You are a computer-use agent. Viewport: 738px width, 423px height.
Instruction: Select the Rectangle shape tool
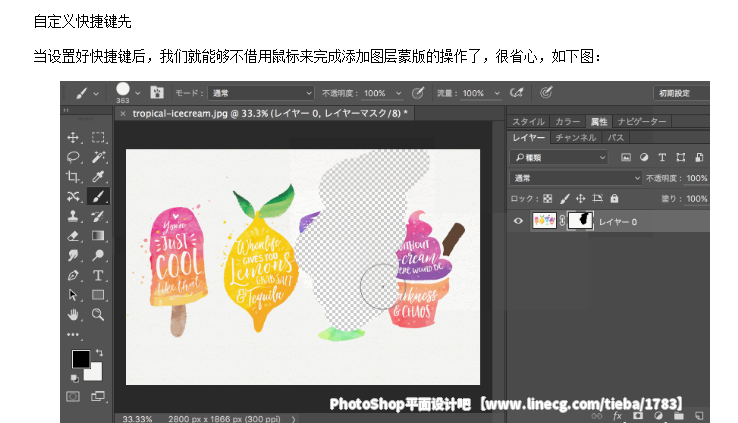tap(98, 295)
